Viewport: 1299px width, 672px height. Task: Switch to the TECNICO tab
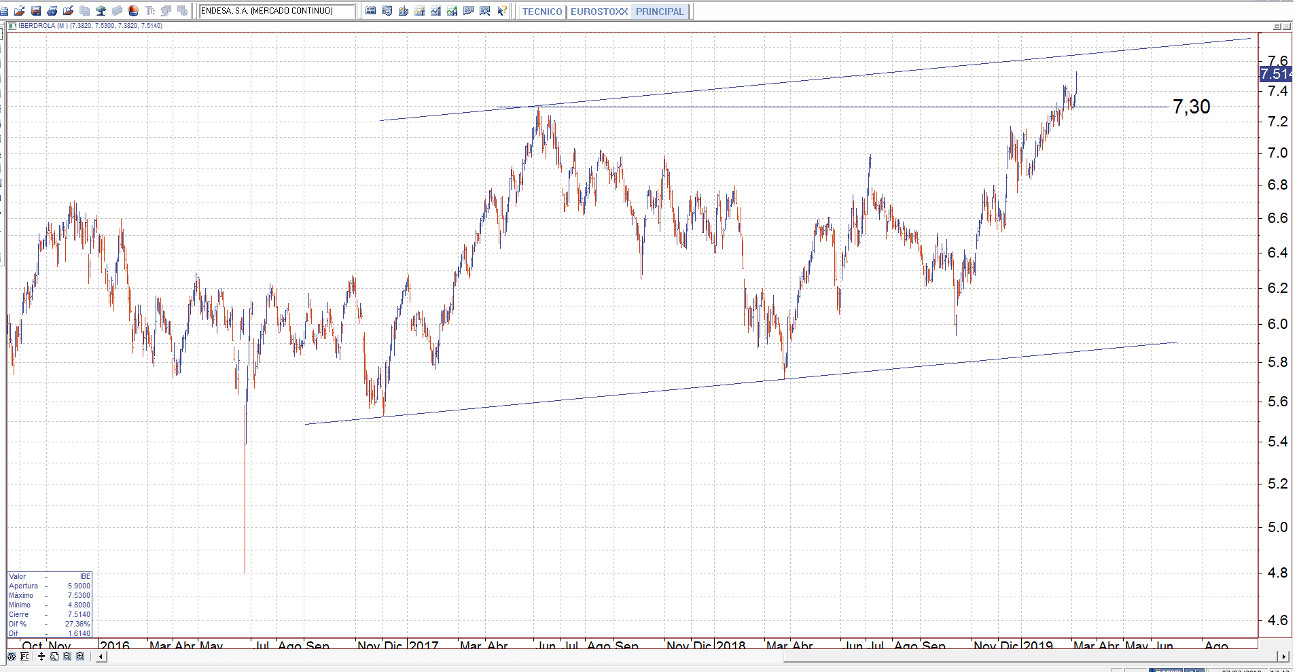pos(542,11)
